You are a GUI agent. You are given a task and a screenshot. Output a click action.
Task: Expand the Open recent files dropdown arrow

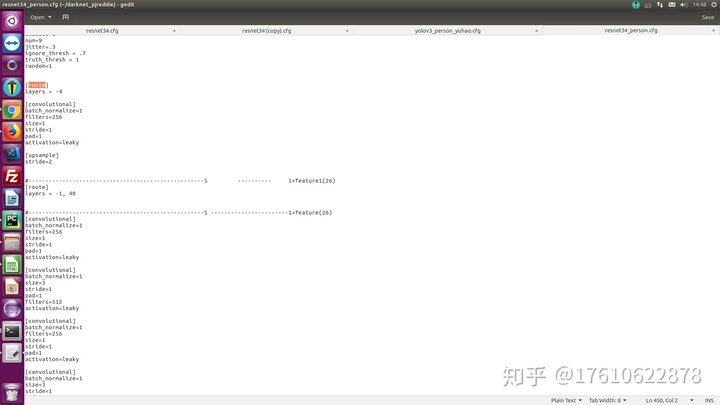tap(51, 17)
